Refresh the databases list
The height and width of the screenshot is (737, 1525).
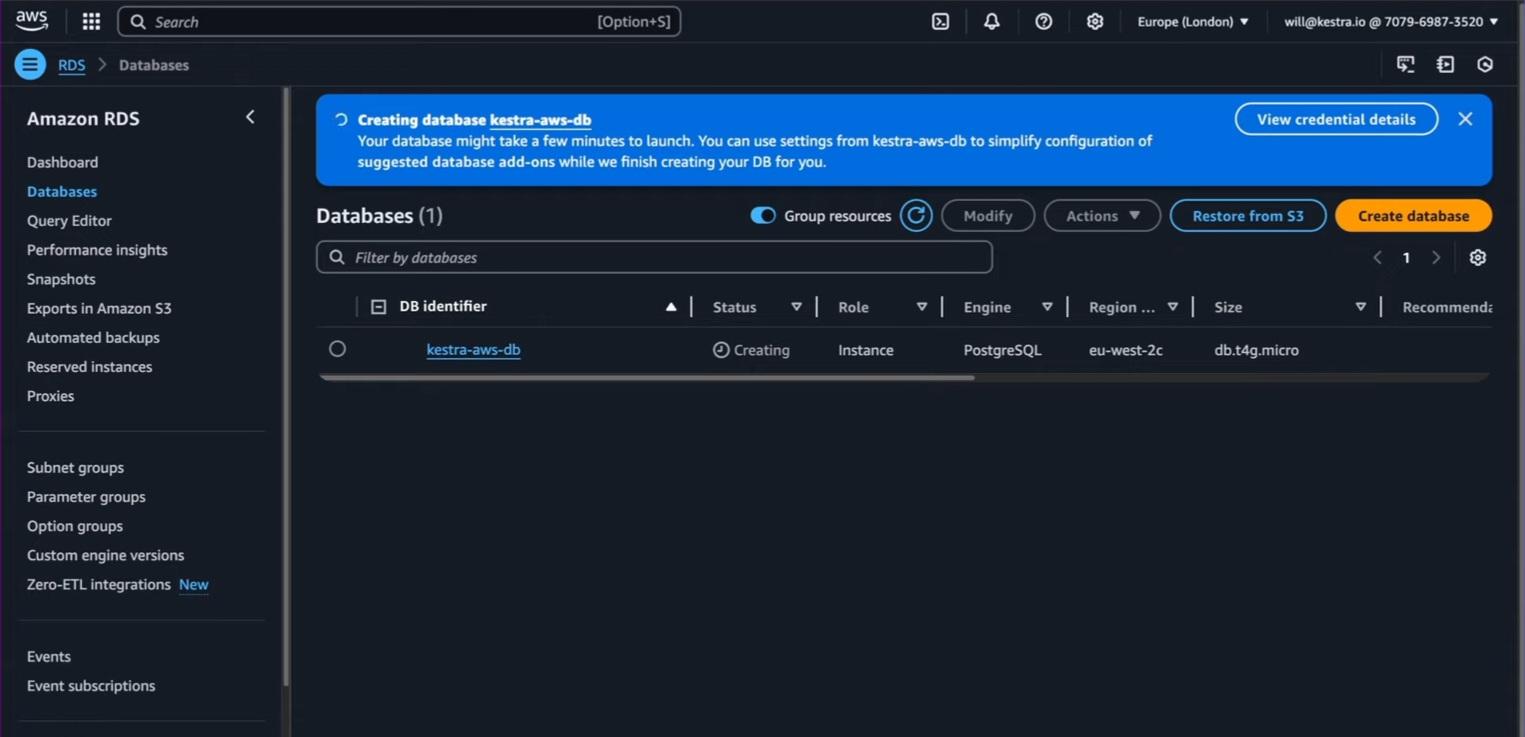click(x=916, y=216)
